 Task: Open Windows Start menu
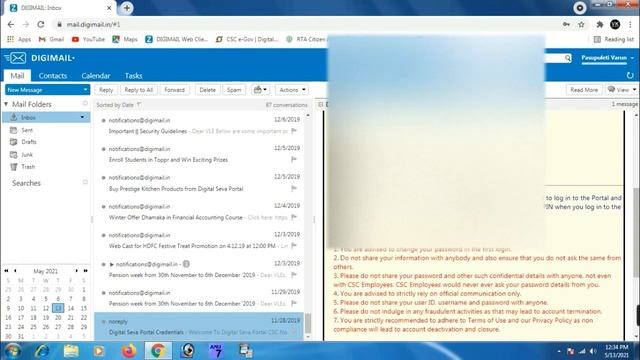tap(13, 351)
